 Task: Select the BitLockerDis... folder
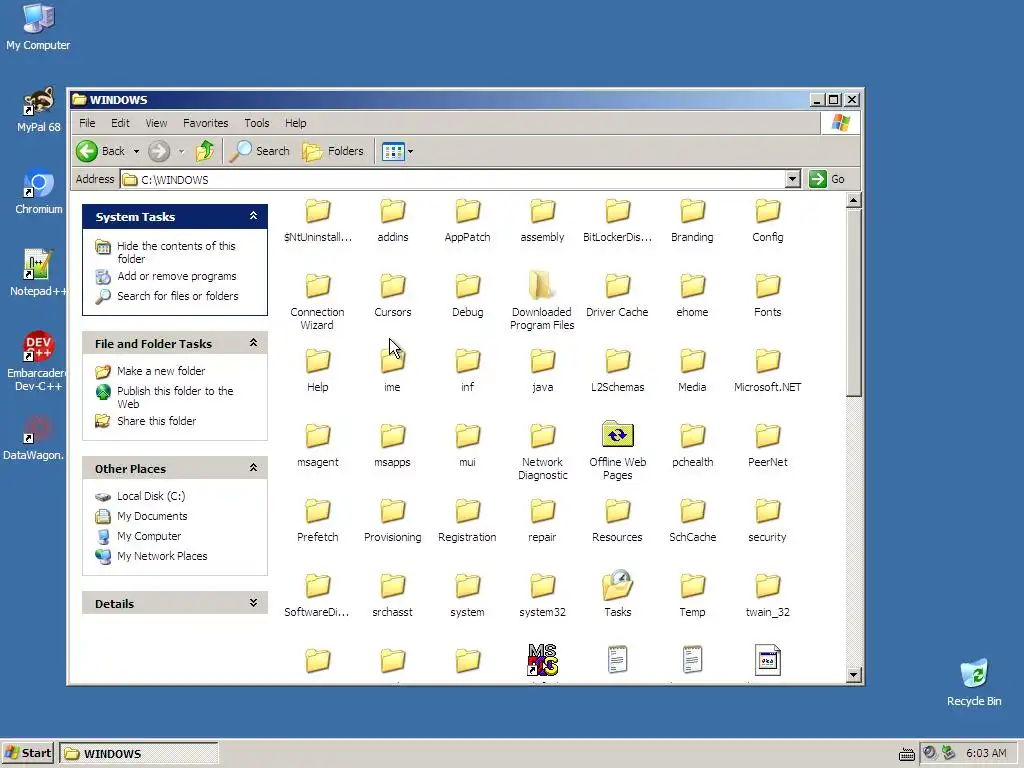617,219
